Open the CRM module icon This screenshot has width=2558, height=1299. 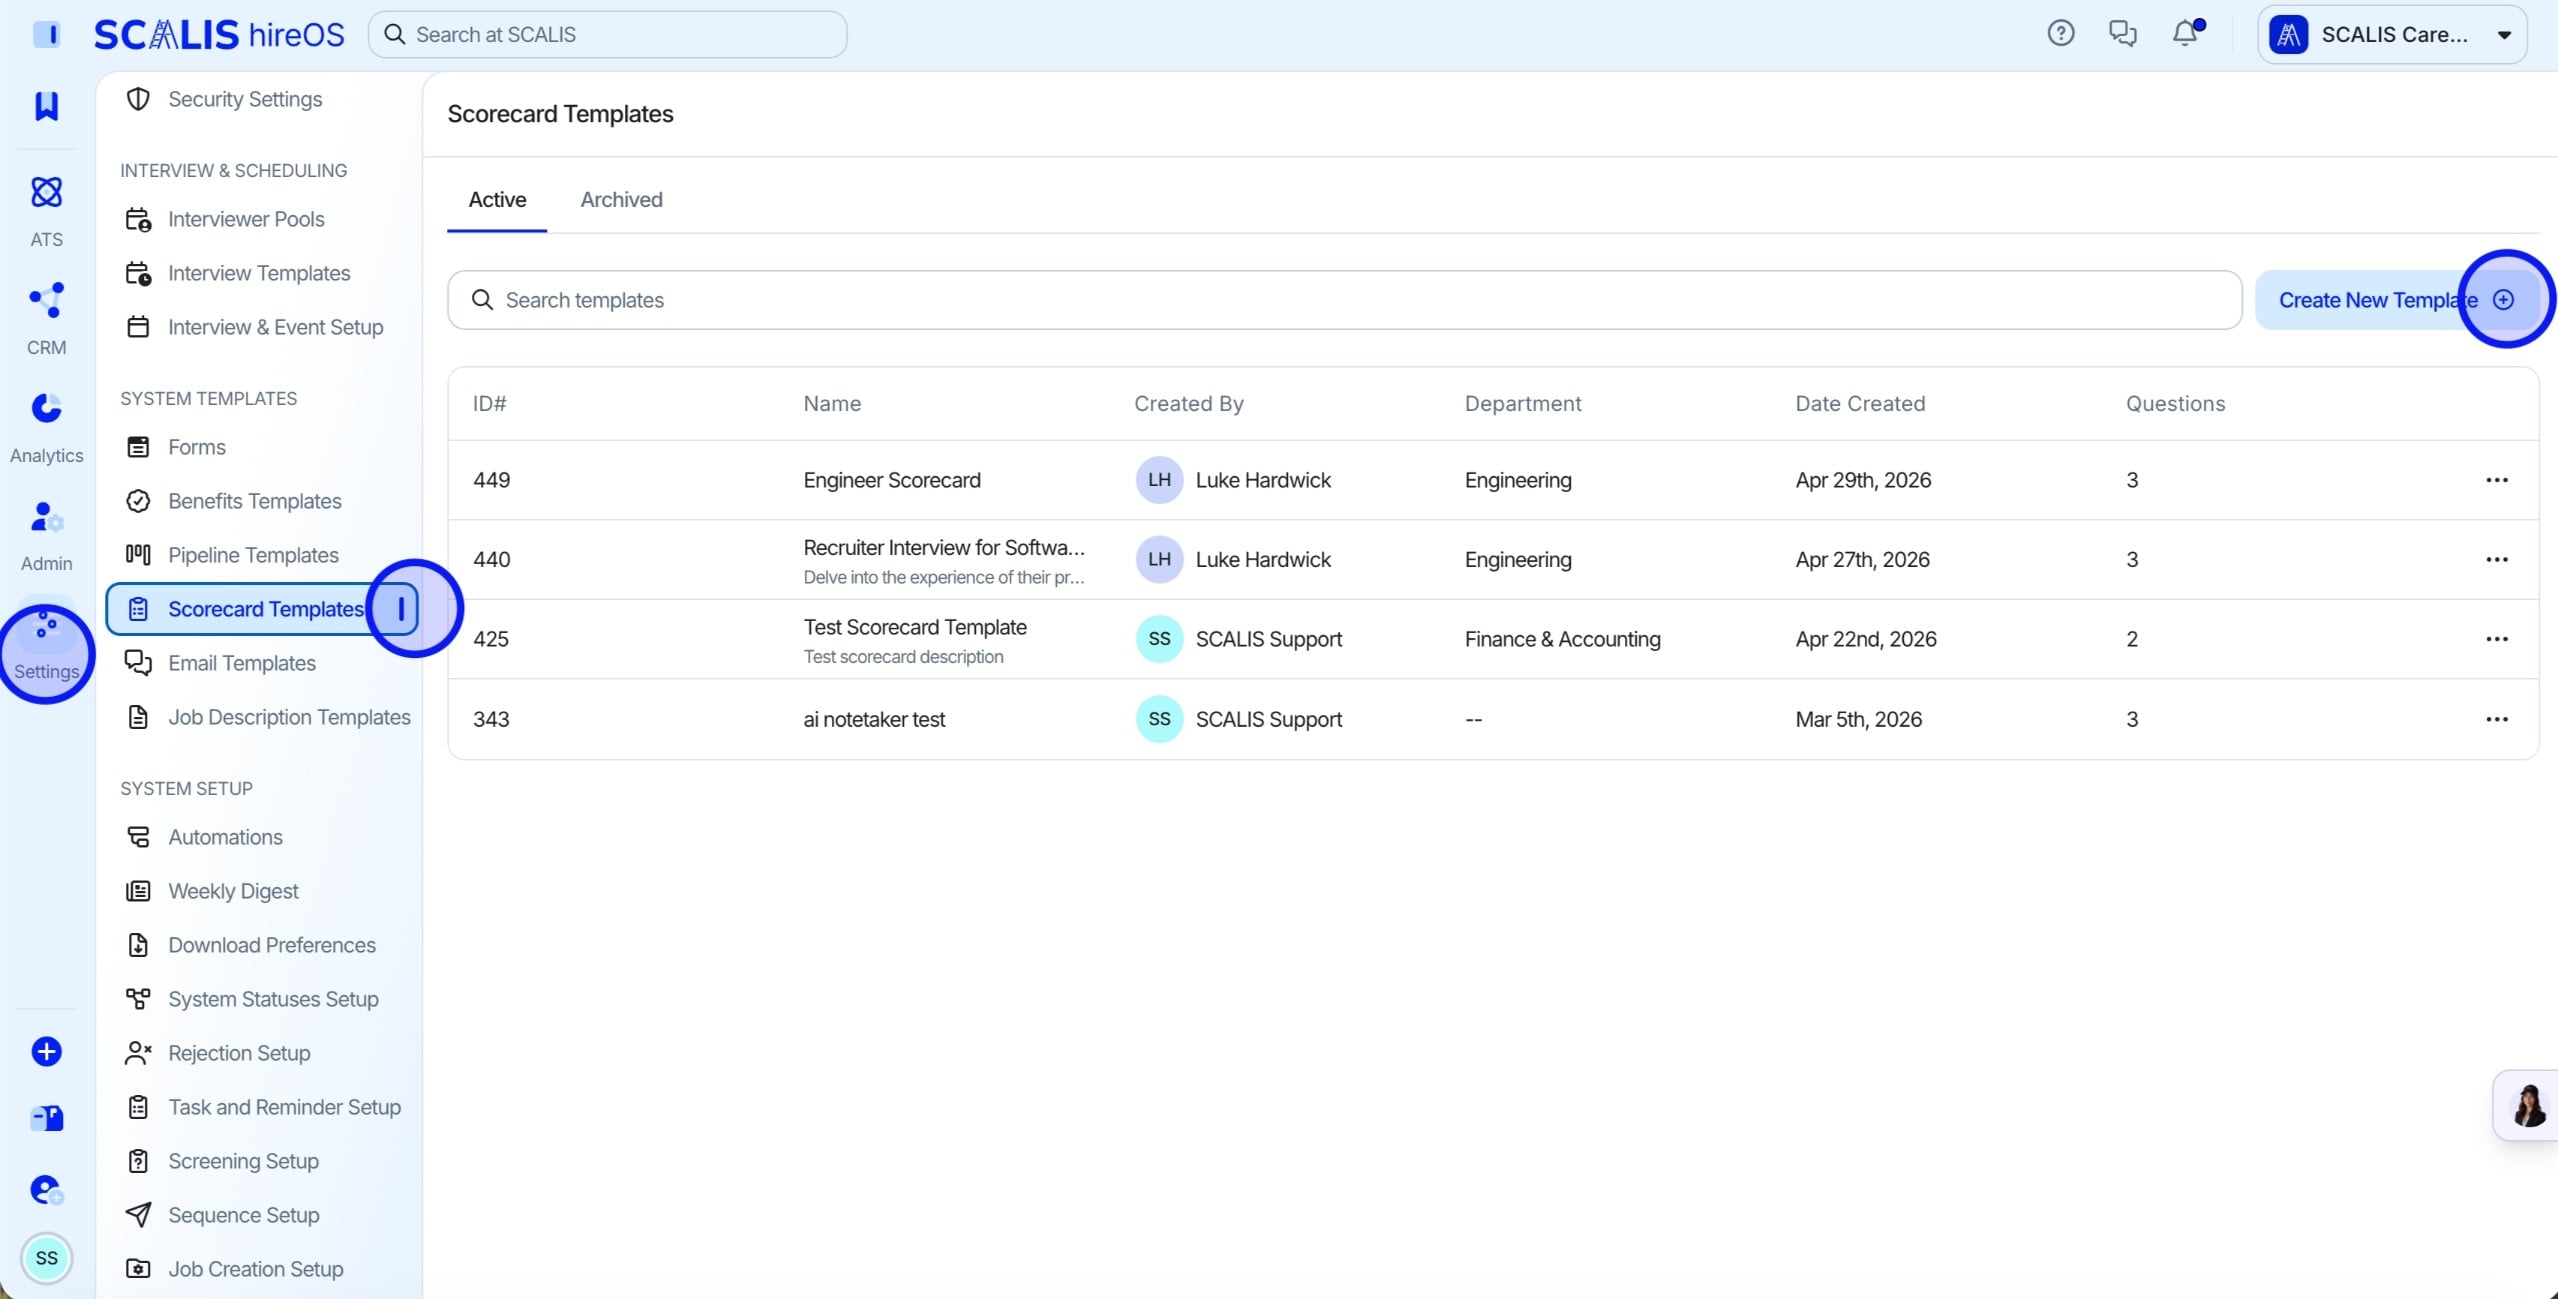click(46, 300)
